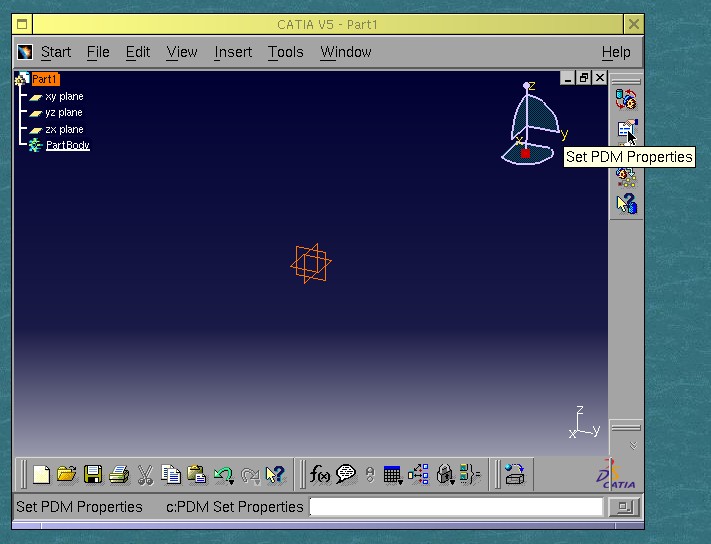Open the Start menu
Screen dimensions: 711x544
click(56, 52)
